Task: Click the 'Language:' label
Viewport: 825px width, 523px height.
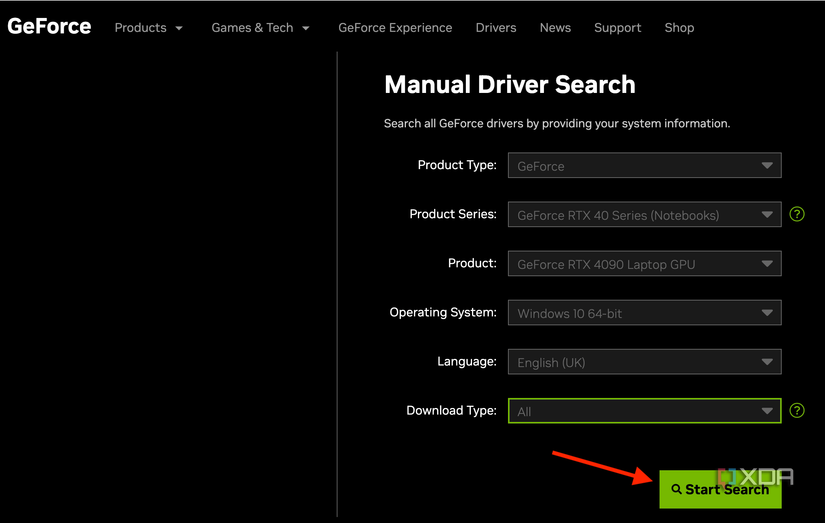Action: pyautogui.click(x=467, y=361)
